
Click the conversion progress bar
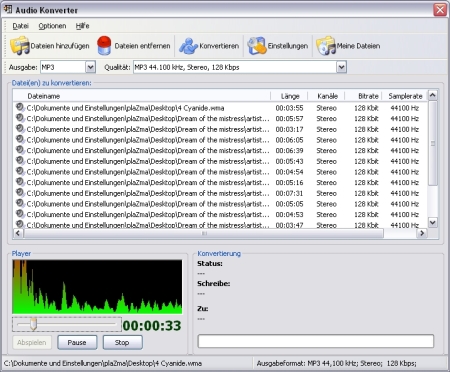pyautogui.click(x=316, y=341)
